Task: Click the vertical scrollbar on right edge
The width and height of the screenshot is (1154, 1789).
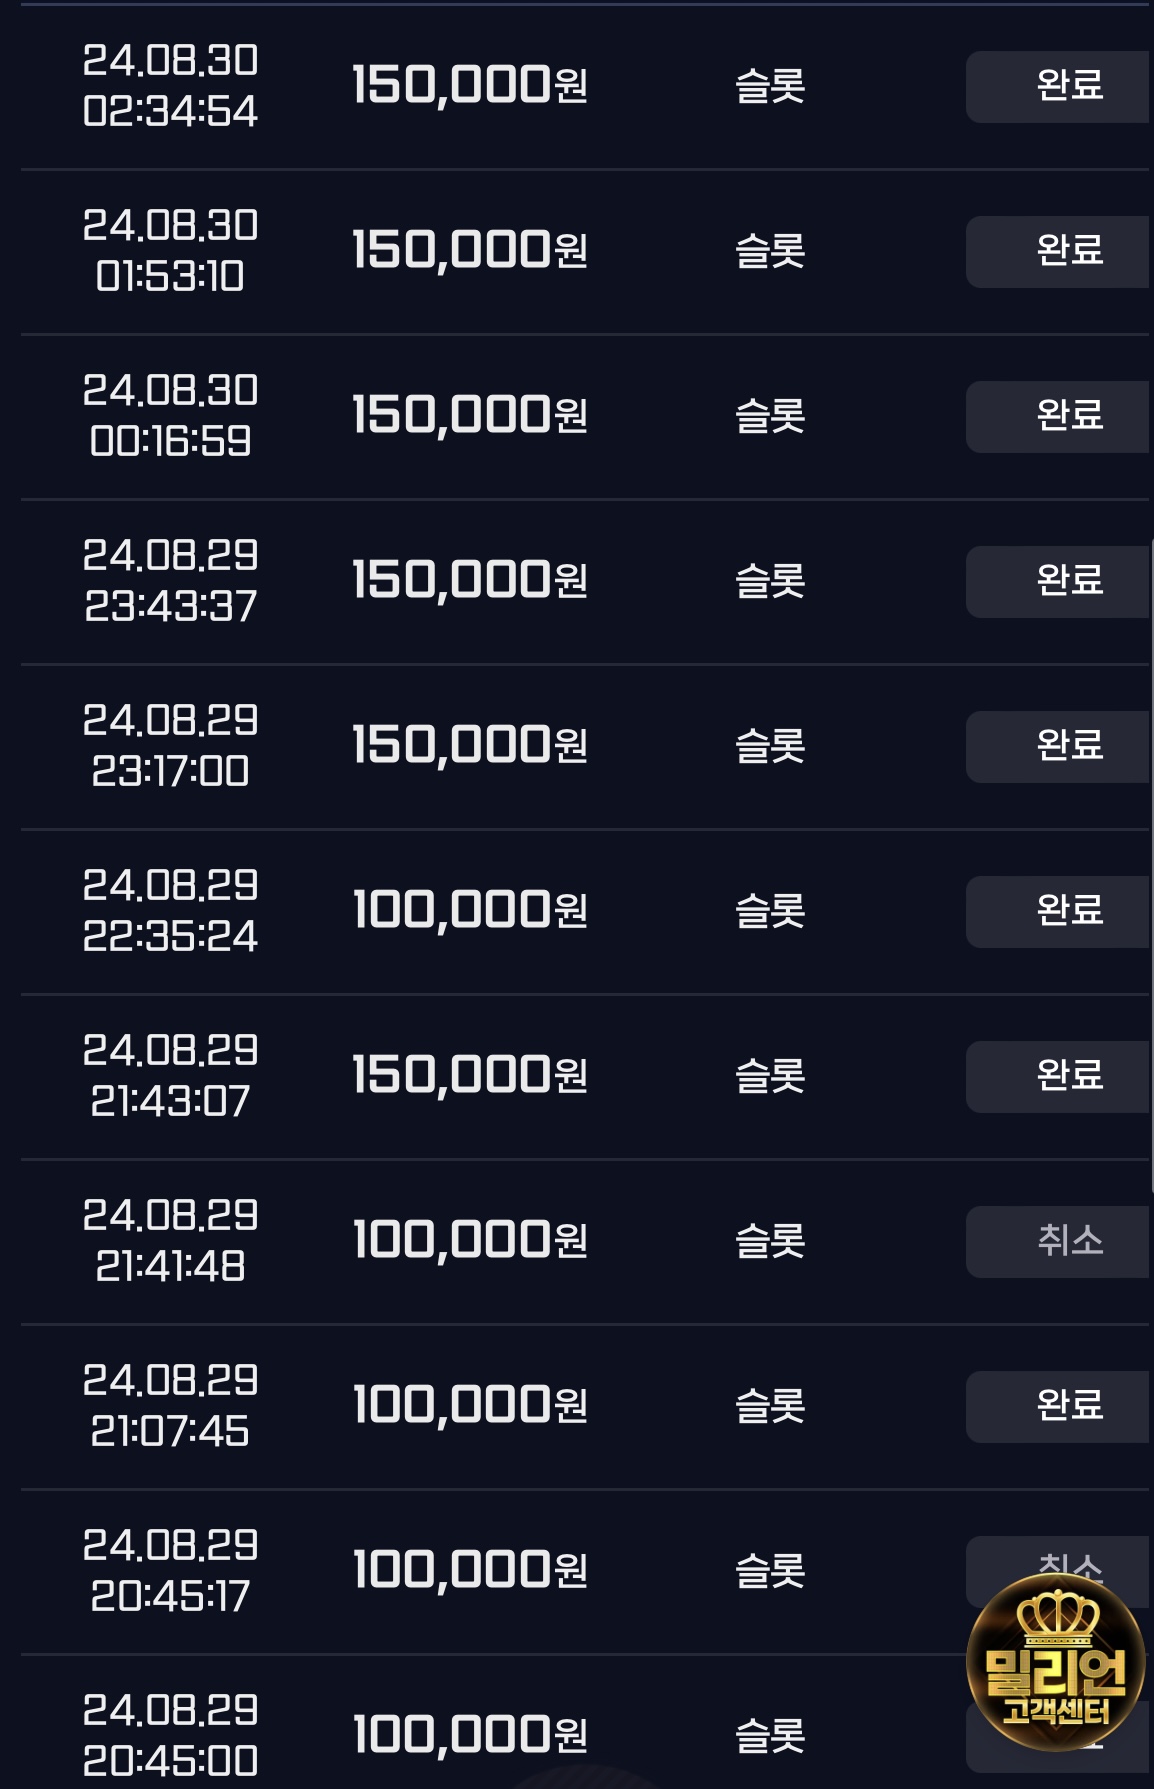Action: [x=1151, y=866]
